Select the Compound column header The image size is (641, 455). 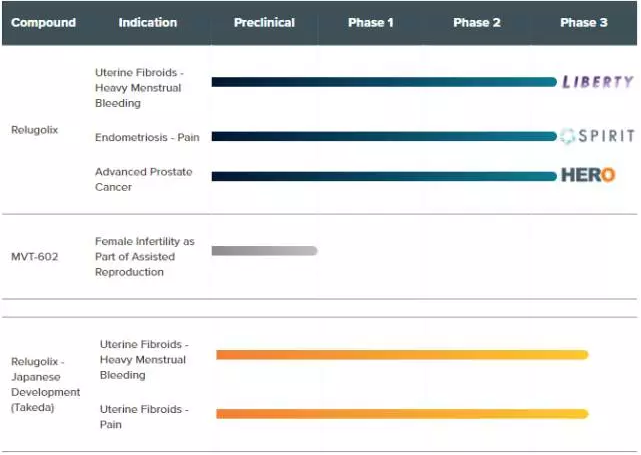coord(43,22)
